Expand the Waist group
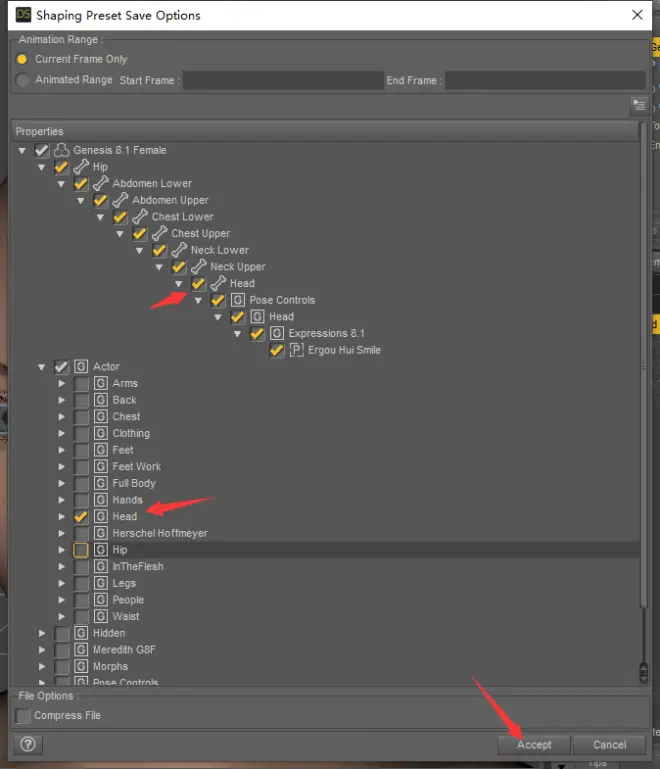Image resolution: width=660 pixels, height=769 pixels. click(61, 616)
